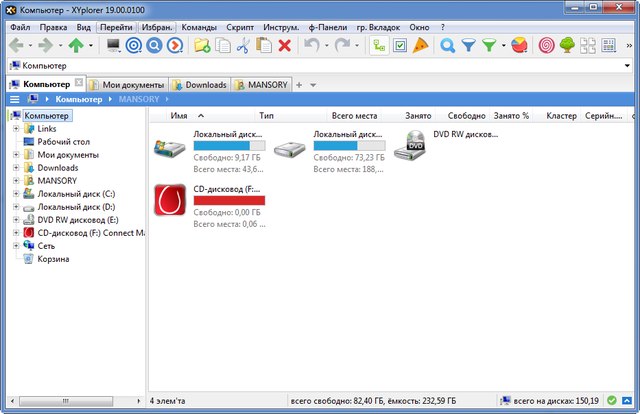This screenshot has height=414, width=640.
Task: Click the Локальный диск (C:) blue usage bar
Action: click(229, 145)
